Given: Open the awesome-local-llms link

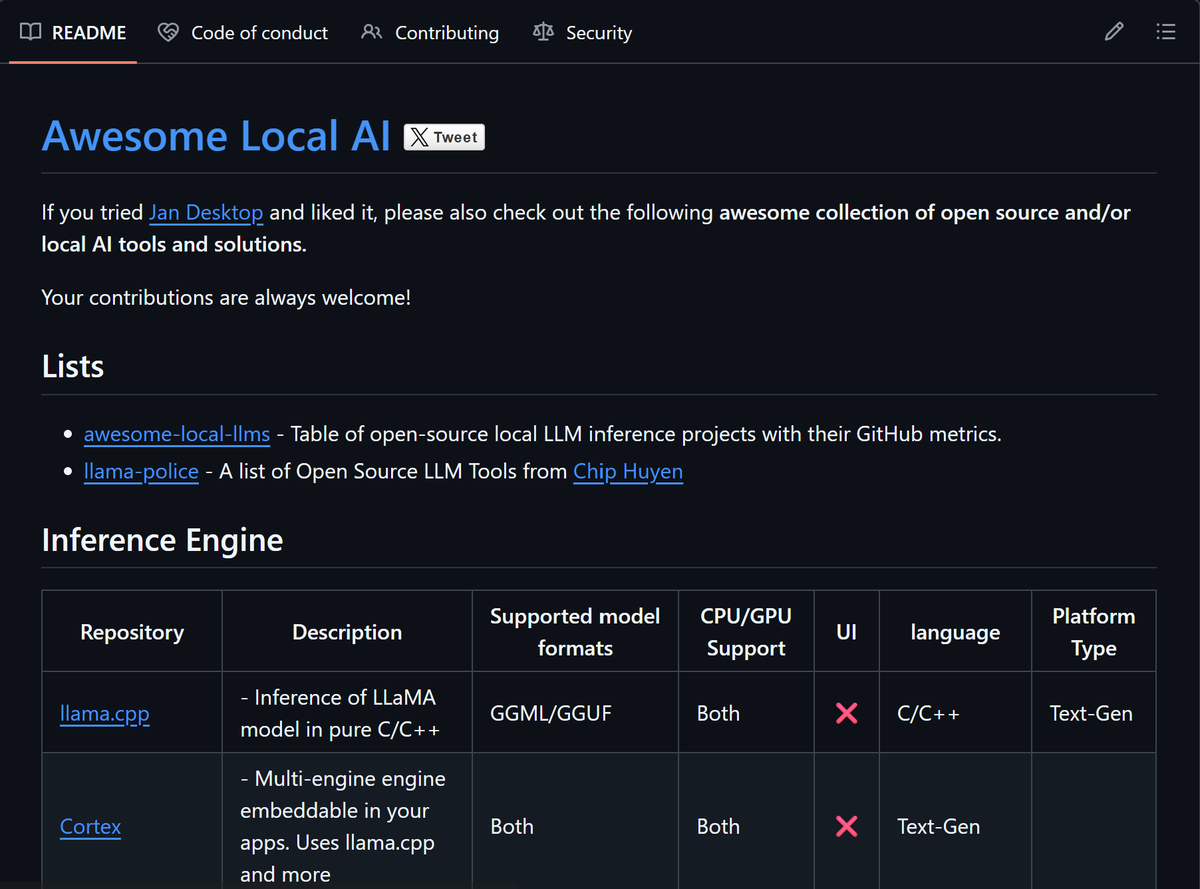Looking at the screenshot, I should (x=177, y=434).
